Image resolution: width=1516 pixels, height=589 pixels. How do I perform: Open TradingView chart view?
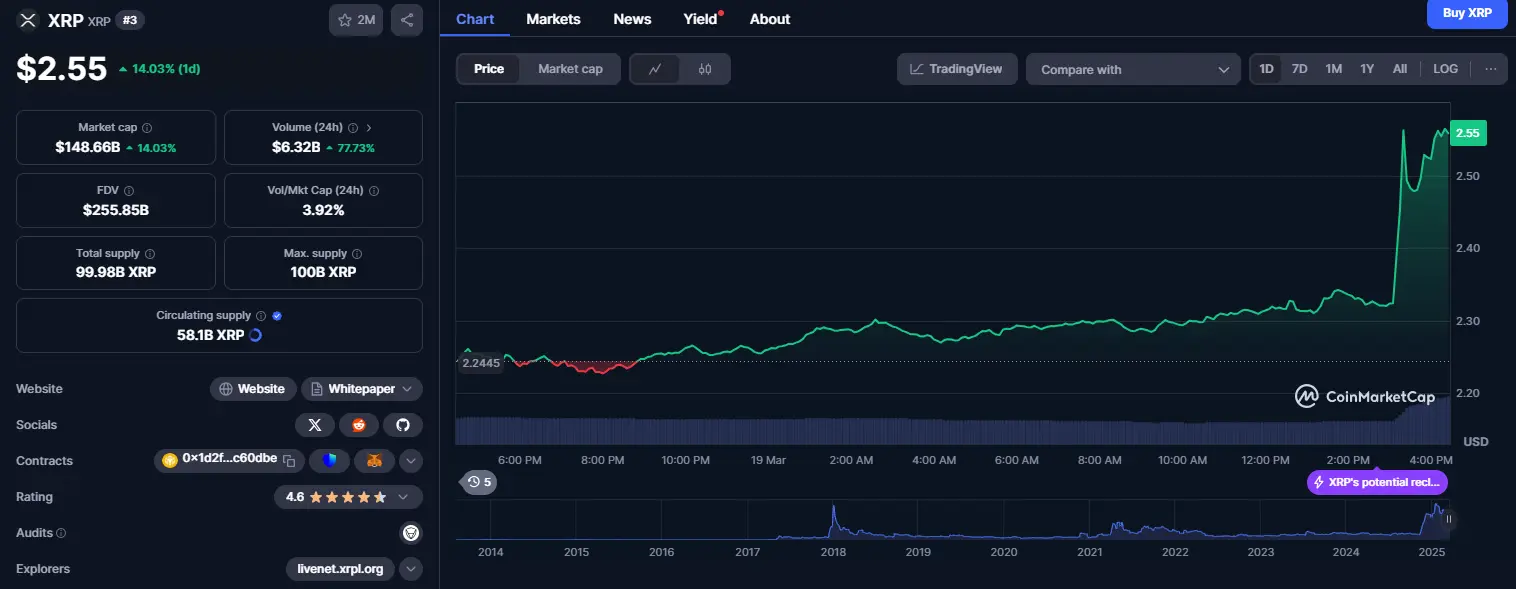[x=957, y=69]
